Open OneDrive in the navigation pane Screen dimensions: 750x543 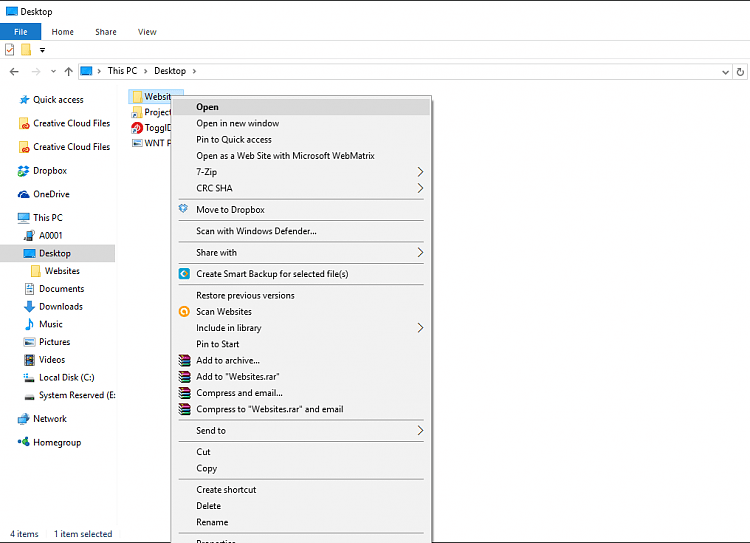(x=51, y=194)
